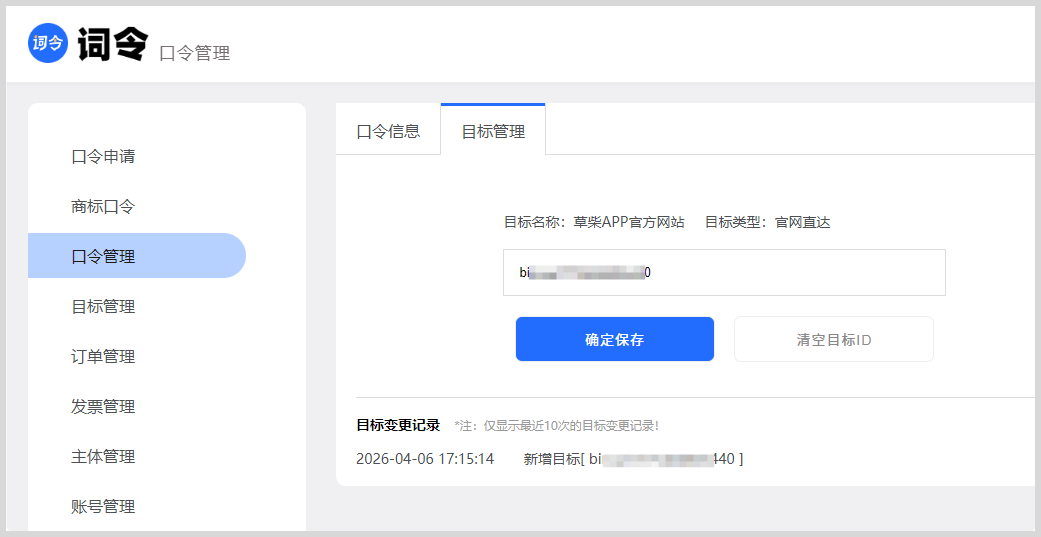Open 账号管理 in the sidebar
1041x537 pixels.
(x=103, y=506)
